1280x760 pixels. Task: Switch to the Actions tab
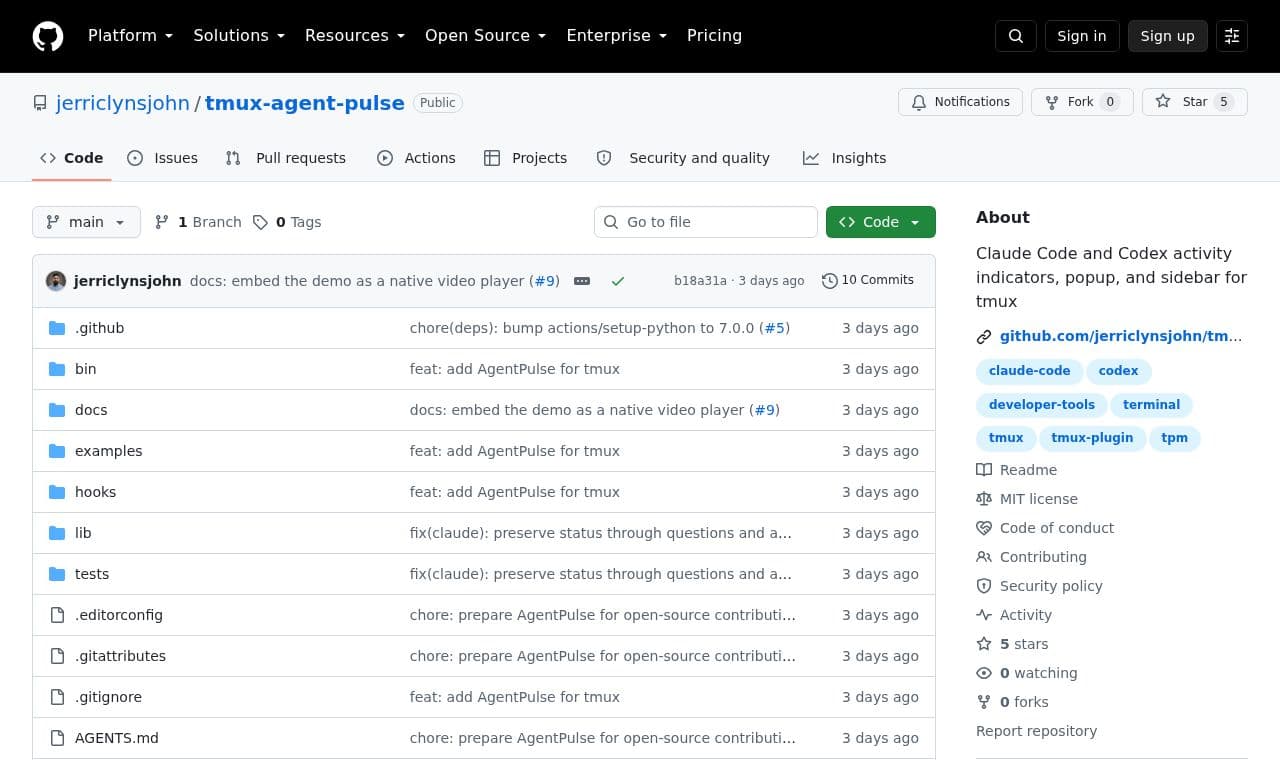pyautogui.click(x=416, y=158)
